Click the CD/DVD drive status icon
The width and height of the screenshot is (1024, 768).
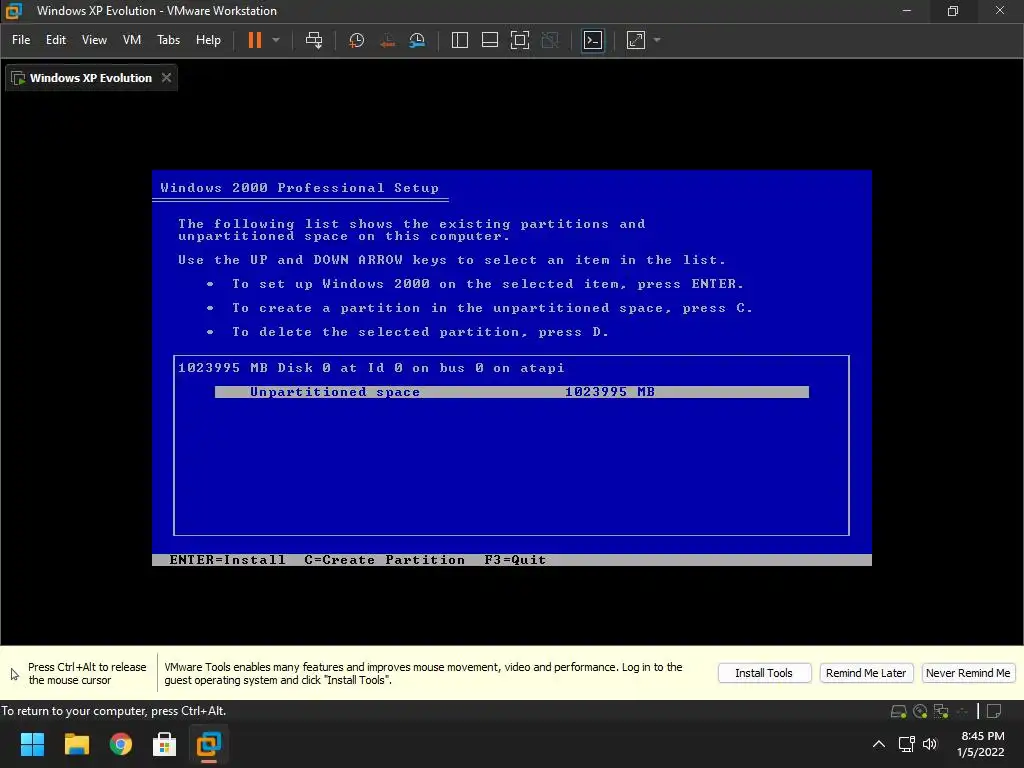920,711
